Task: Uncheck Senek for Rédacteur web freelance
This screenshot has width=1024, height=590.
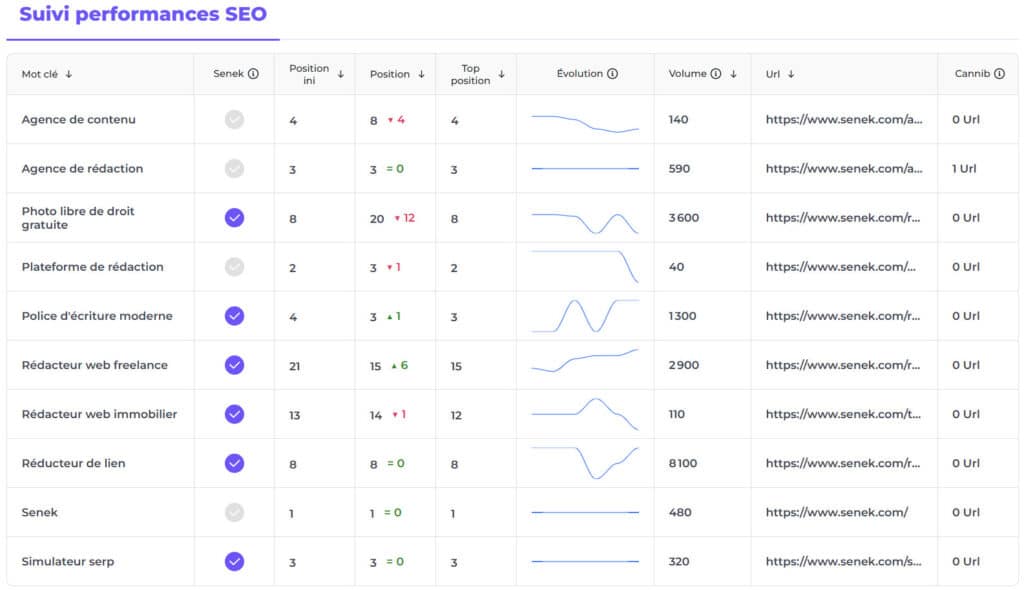Action: click(234, 365)
